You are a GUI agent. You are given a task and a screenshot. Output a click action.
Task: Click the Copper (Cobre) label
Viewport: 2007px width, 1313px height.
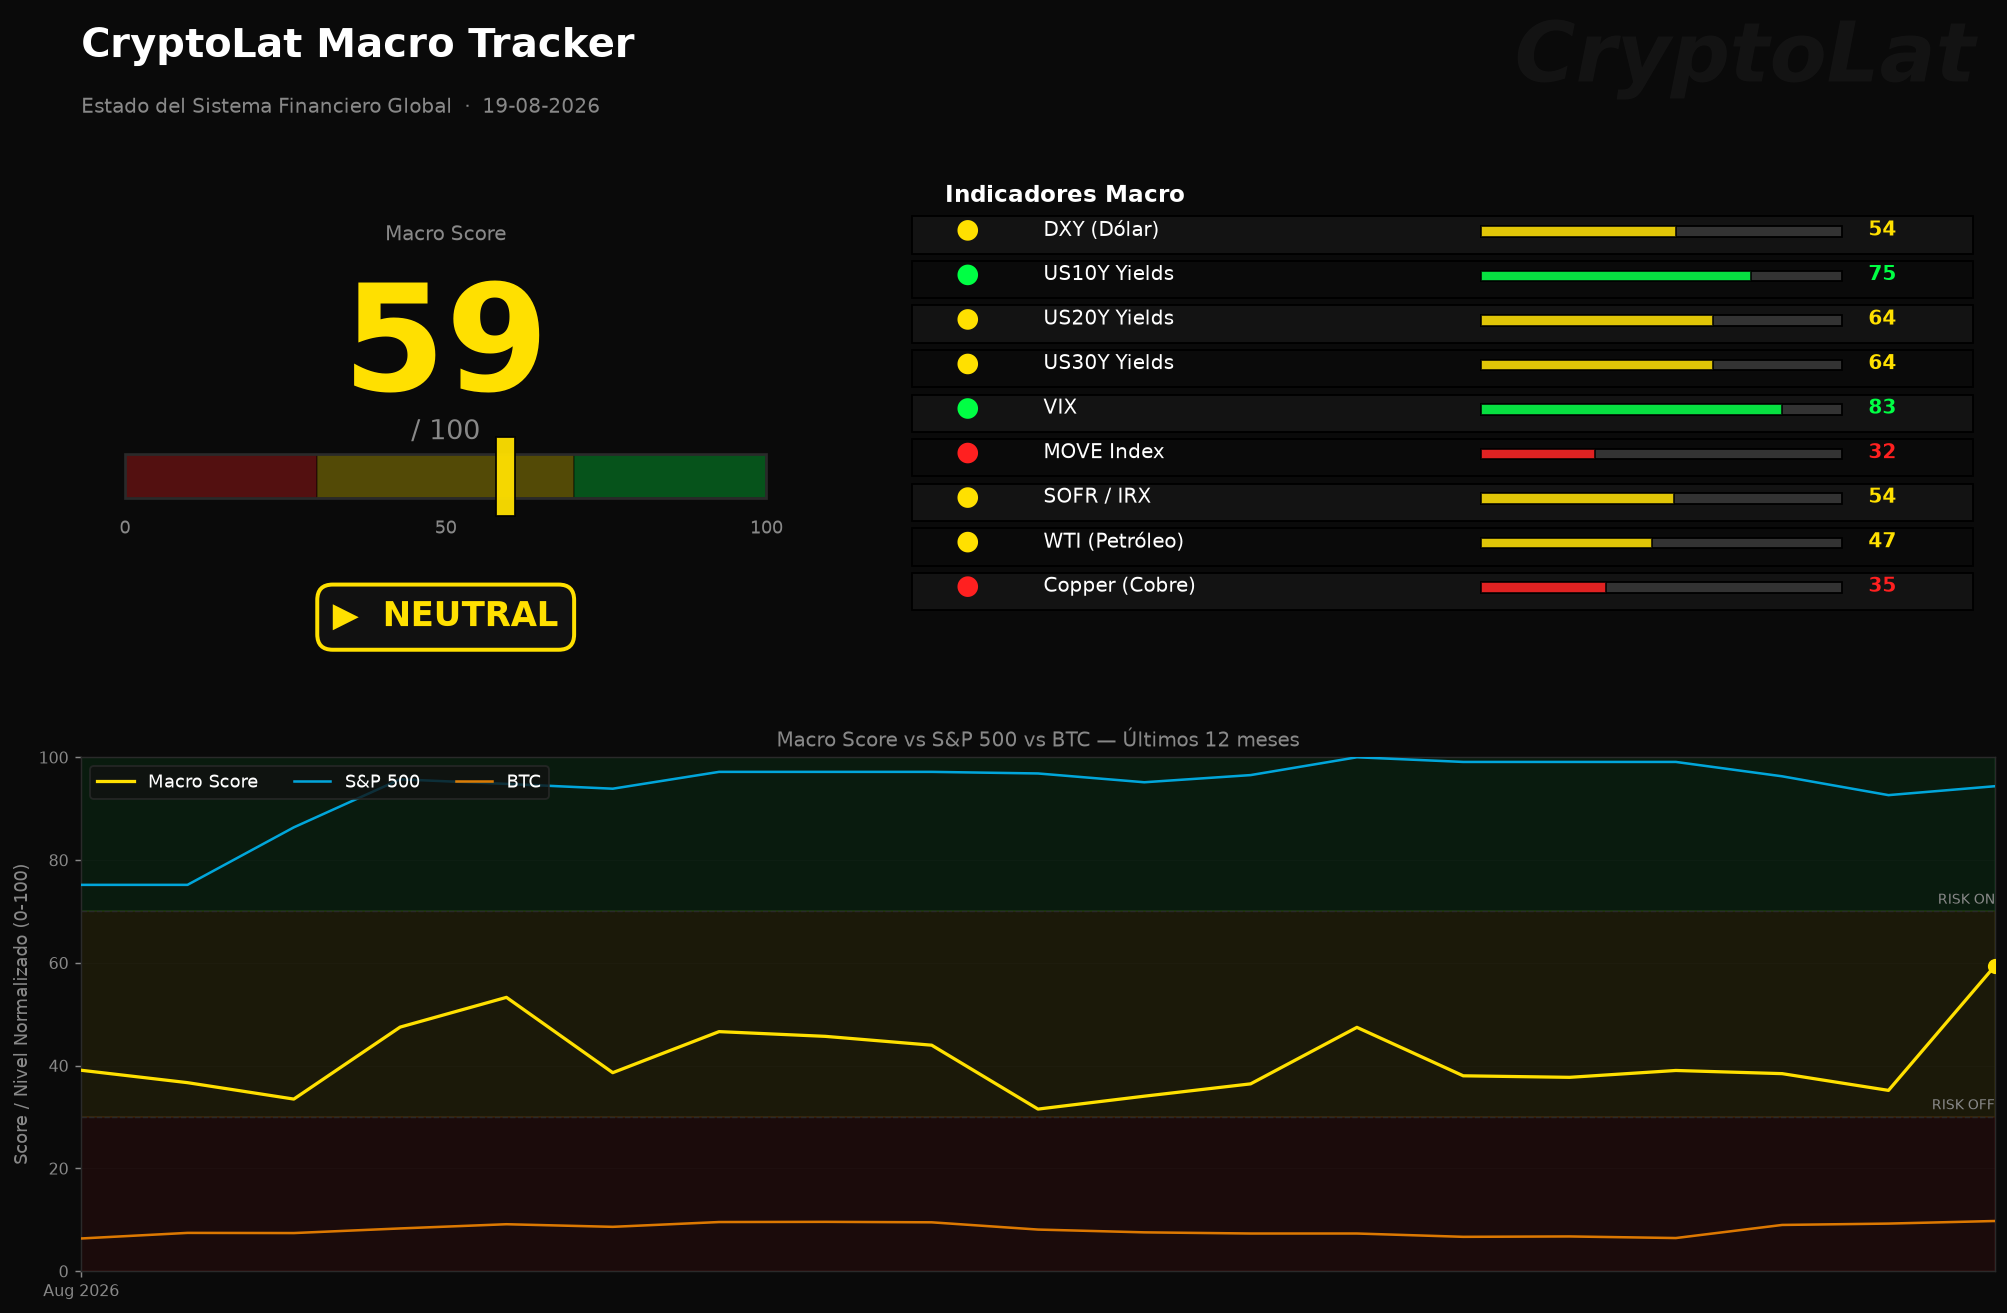[1119, 585]
